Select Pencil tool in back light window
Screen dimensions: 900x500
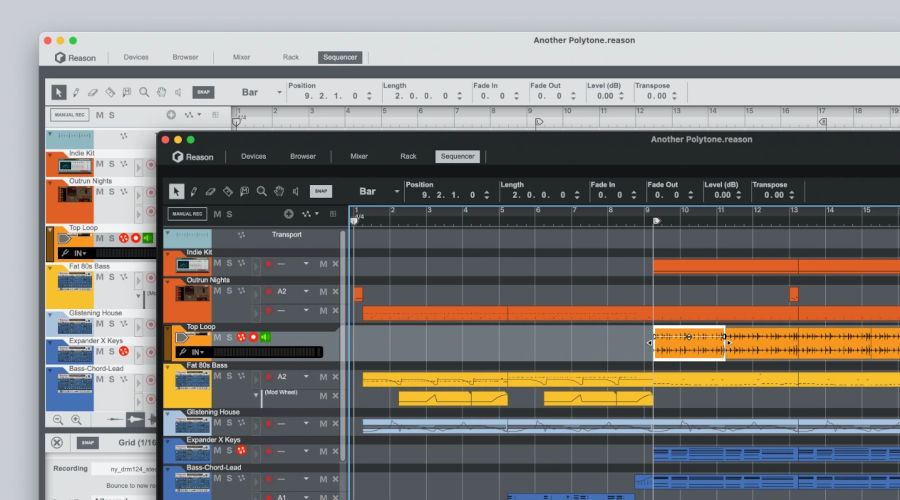pyautogui.click(x=76, y=92)
